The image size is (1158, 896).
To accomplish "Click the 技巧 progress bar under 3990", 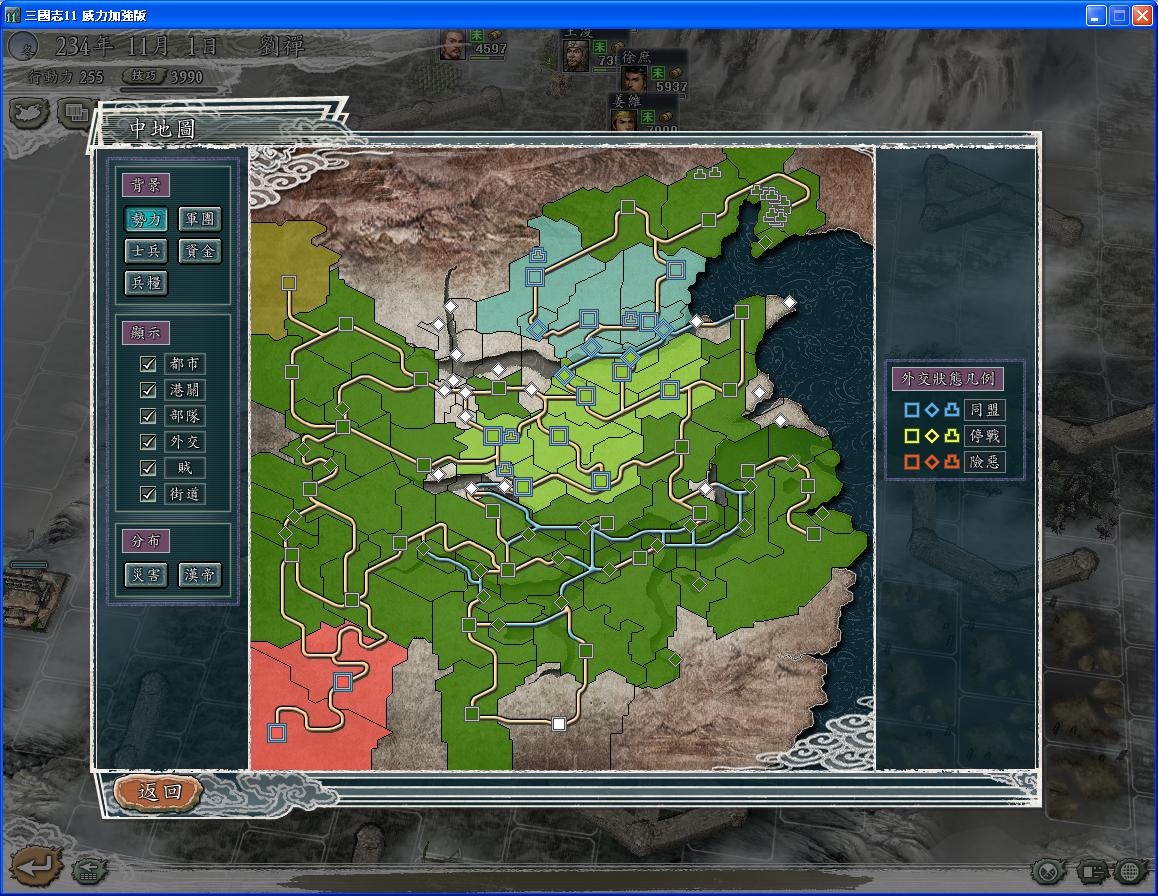I will click(x=169, y=89).
